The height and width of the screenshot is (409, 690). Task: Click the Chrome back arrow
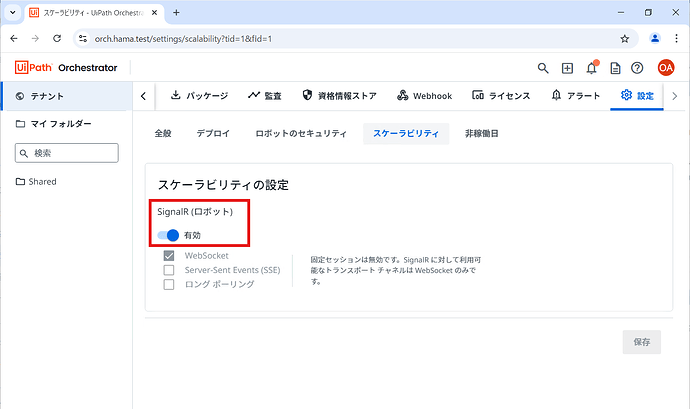pos(14,39)
